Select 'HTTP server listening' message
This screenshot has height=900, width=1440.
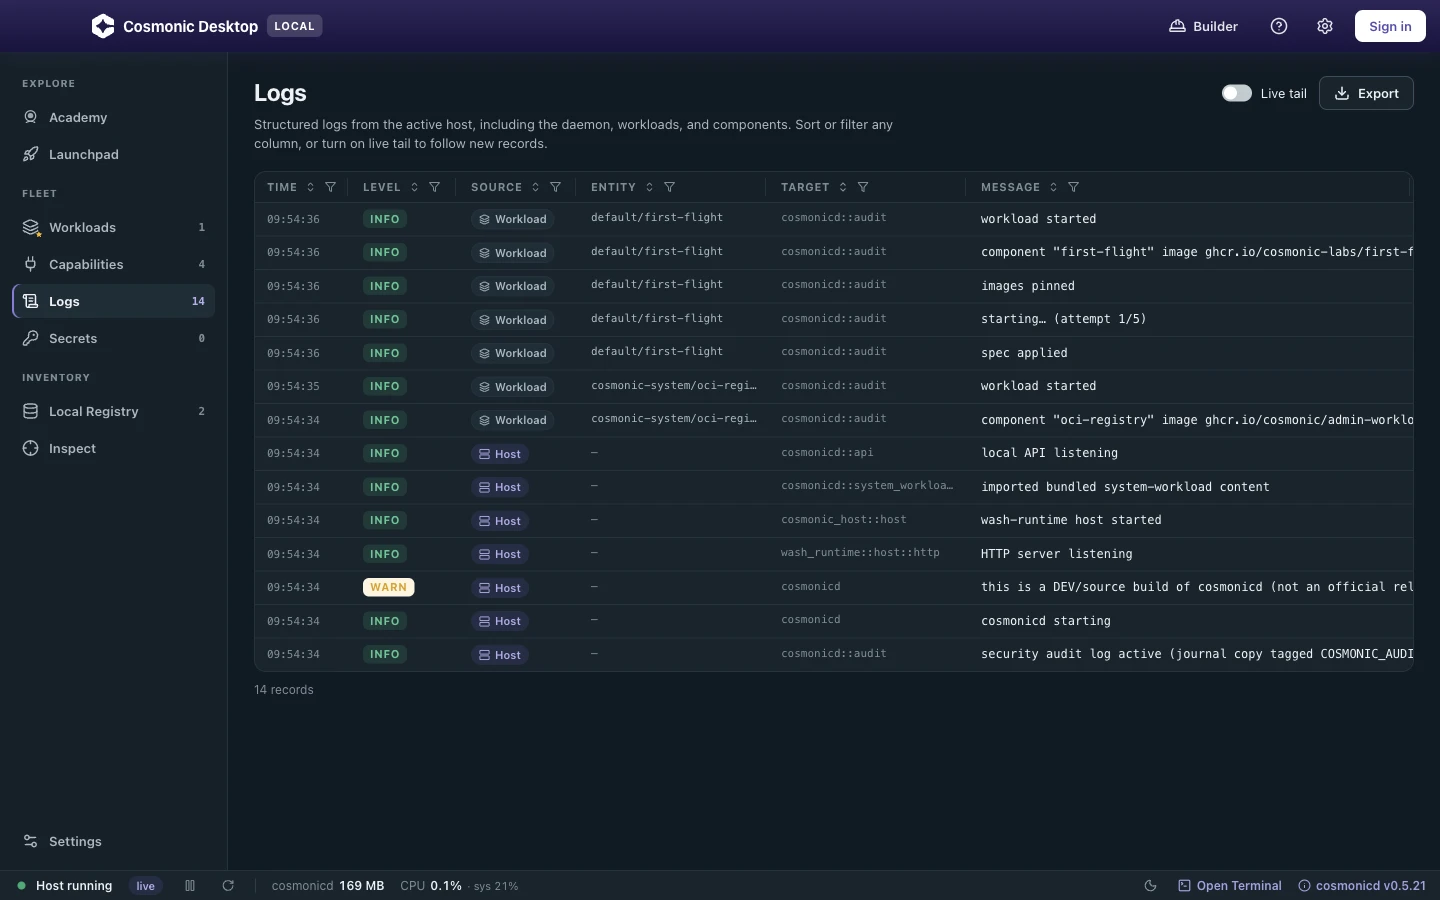point(1057,554)
